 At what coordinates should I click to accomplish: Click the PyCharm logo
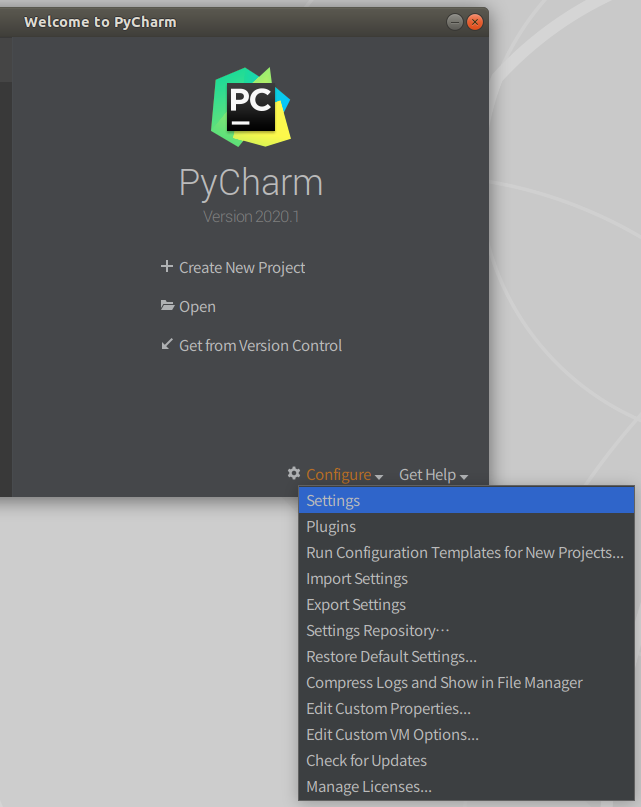251,107
